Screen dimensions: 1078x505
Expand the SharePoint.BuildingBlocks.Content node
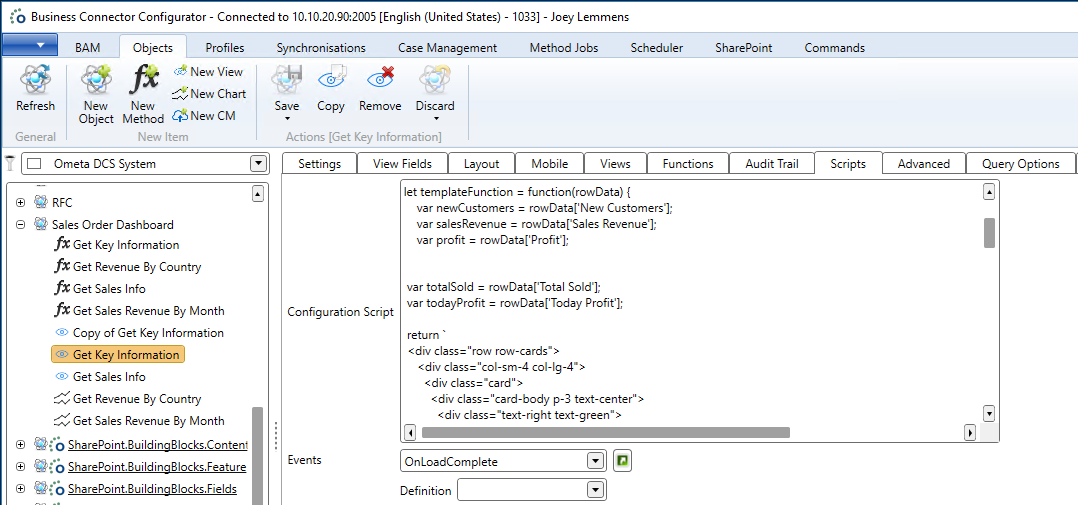21,445
